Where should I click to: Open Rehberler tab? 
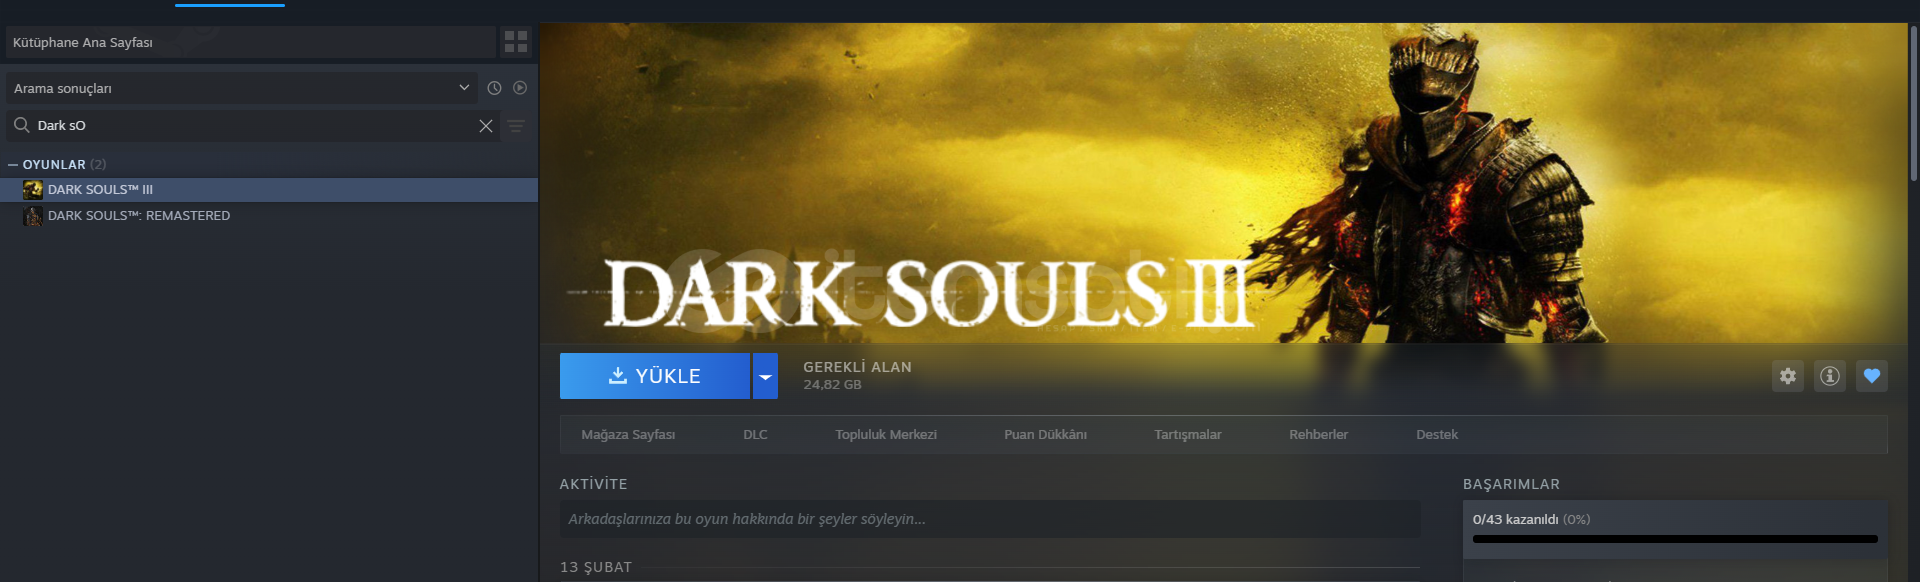(1318, 435)
